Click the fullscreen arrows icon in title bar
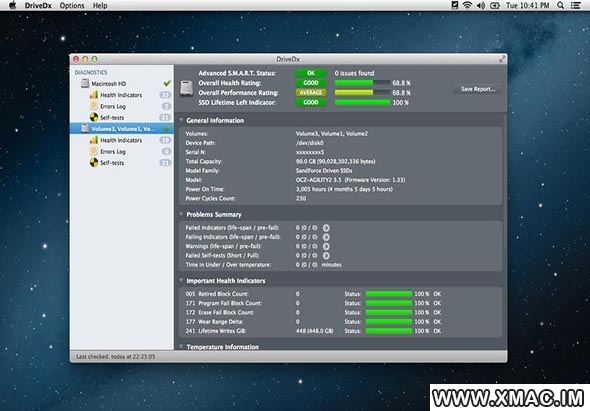Image resolution: width=590 pixels, height=411 pixels. pyautogui.click(x=502, y=59)
